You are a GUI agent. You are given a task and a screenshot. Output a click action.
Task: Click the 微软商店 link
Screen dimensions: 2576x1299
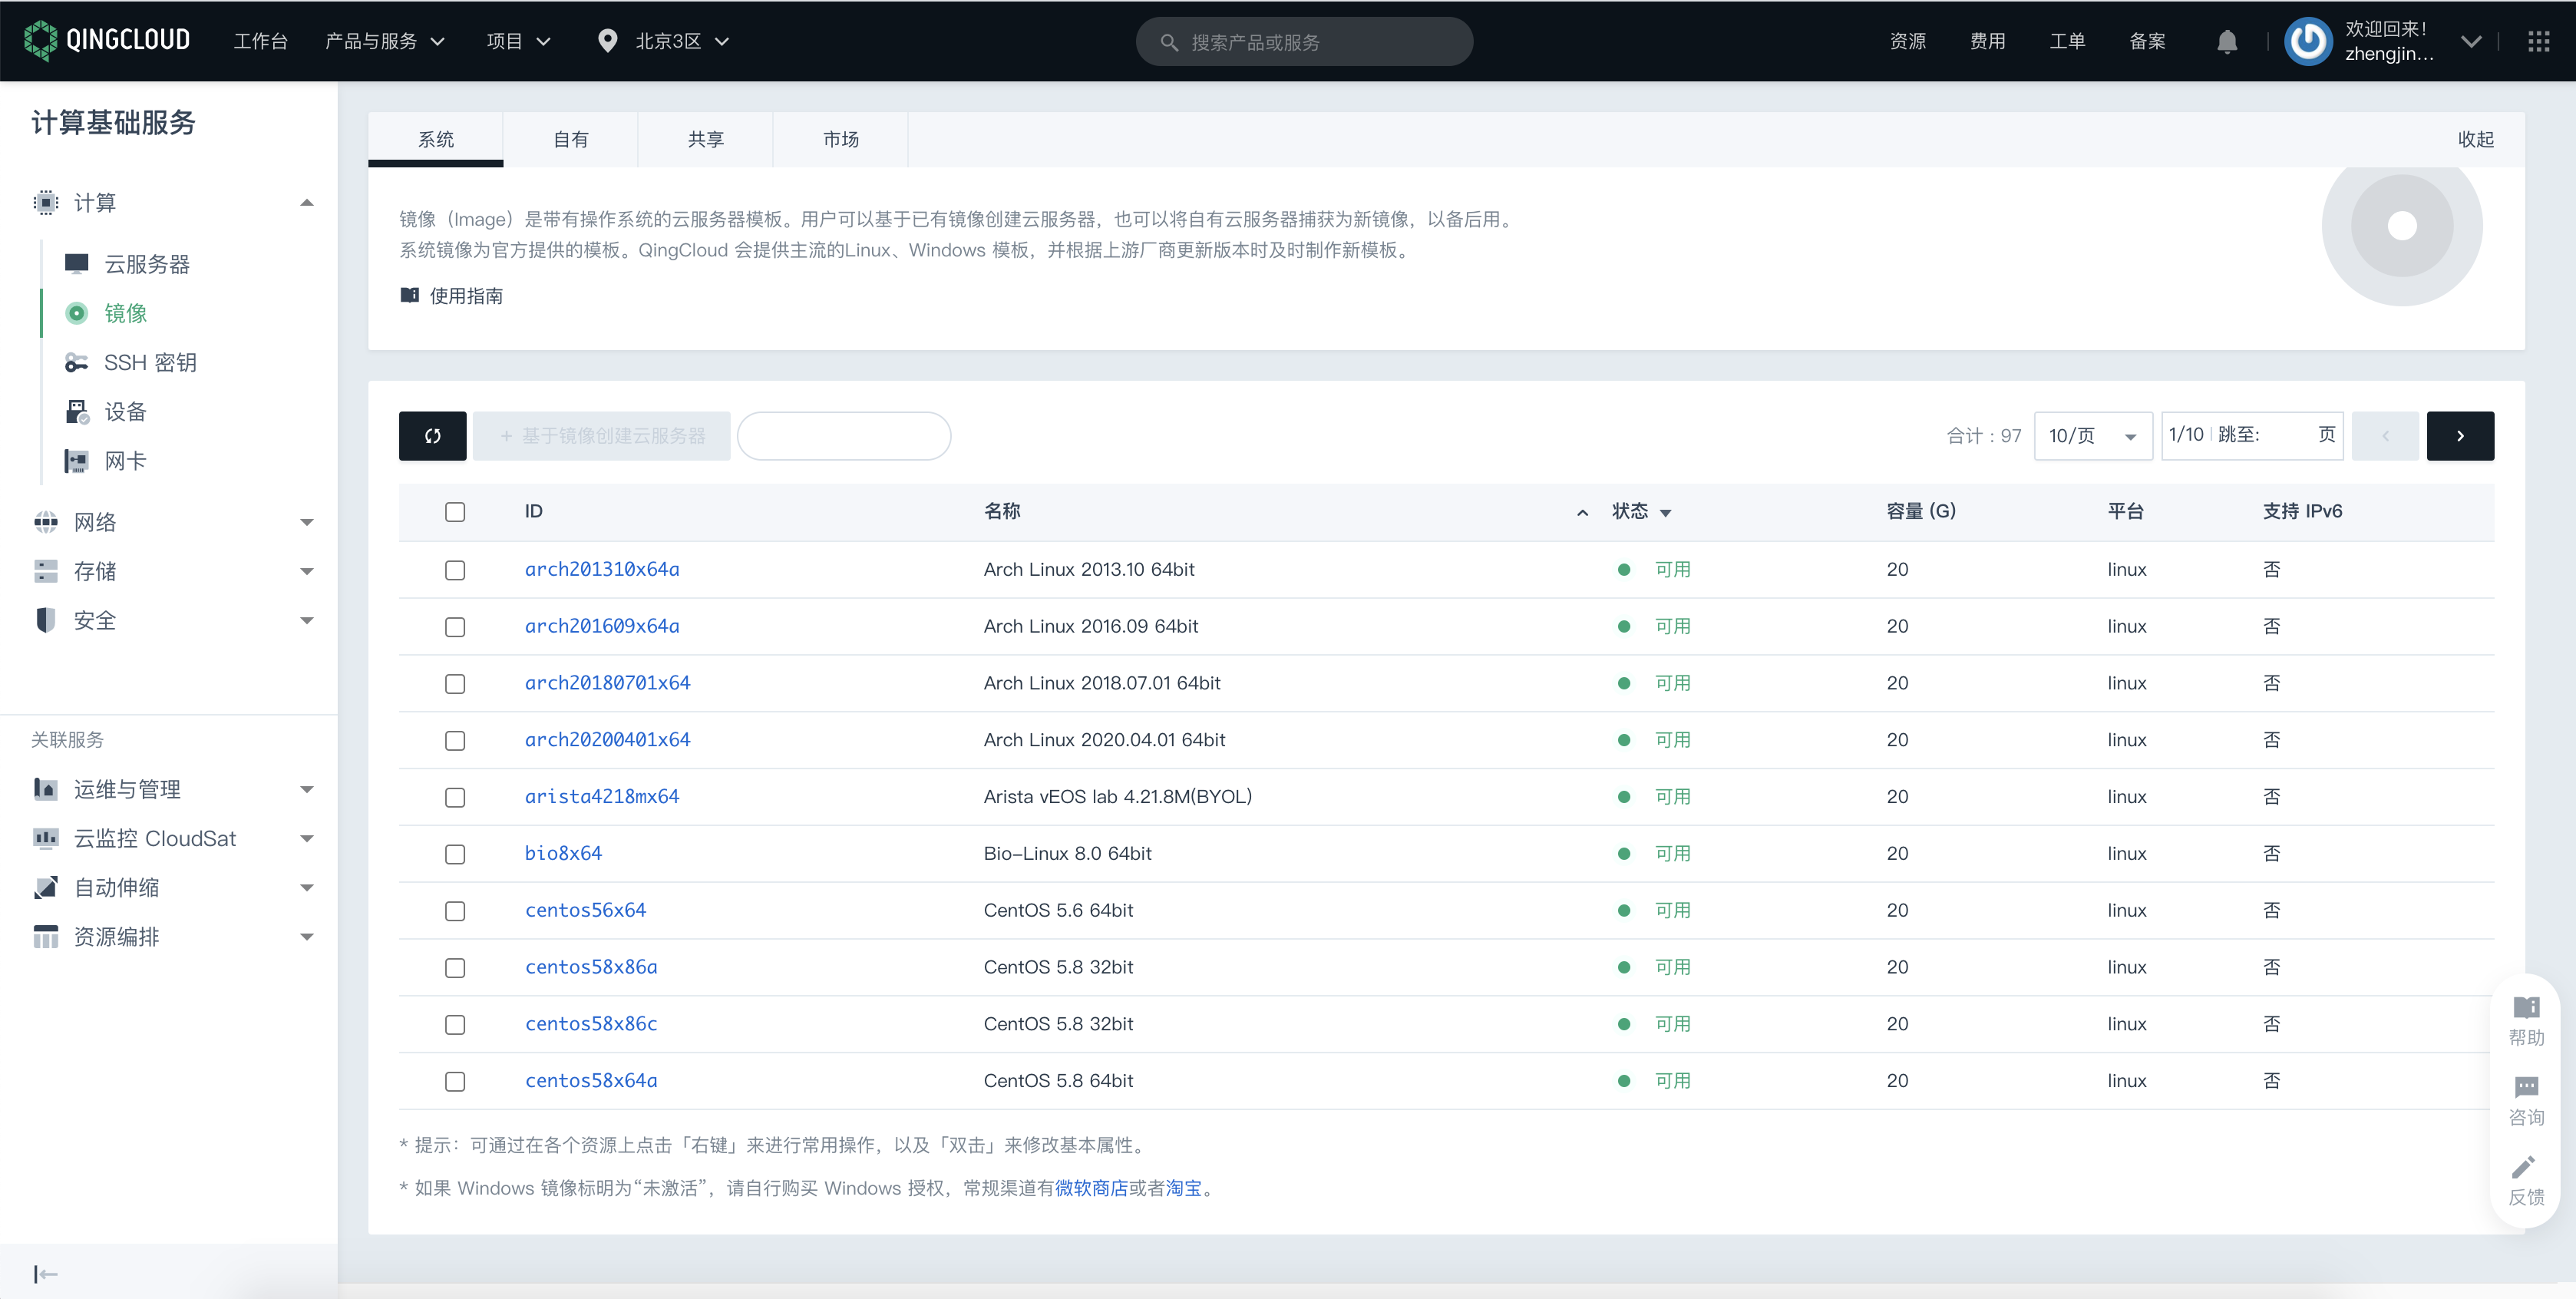point(1091,1188)
